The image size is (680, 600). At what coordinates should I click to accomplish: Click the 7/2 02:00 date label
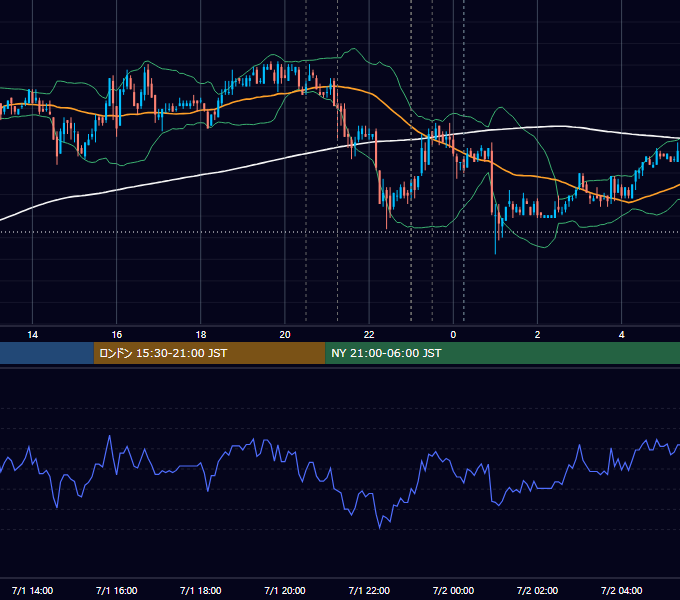tap(537, 590)
